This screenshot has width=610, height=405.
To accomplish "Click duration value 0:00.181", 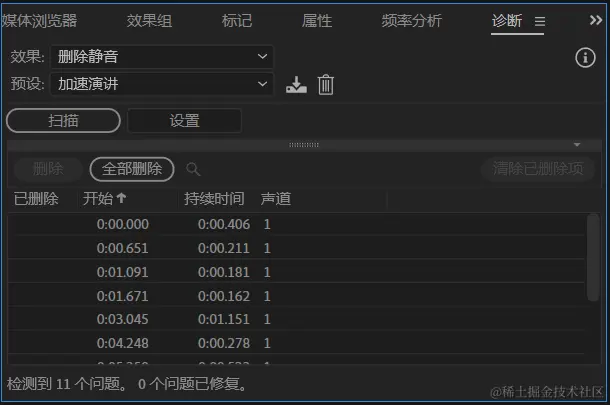I will 224,272.
